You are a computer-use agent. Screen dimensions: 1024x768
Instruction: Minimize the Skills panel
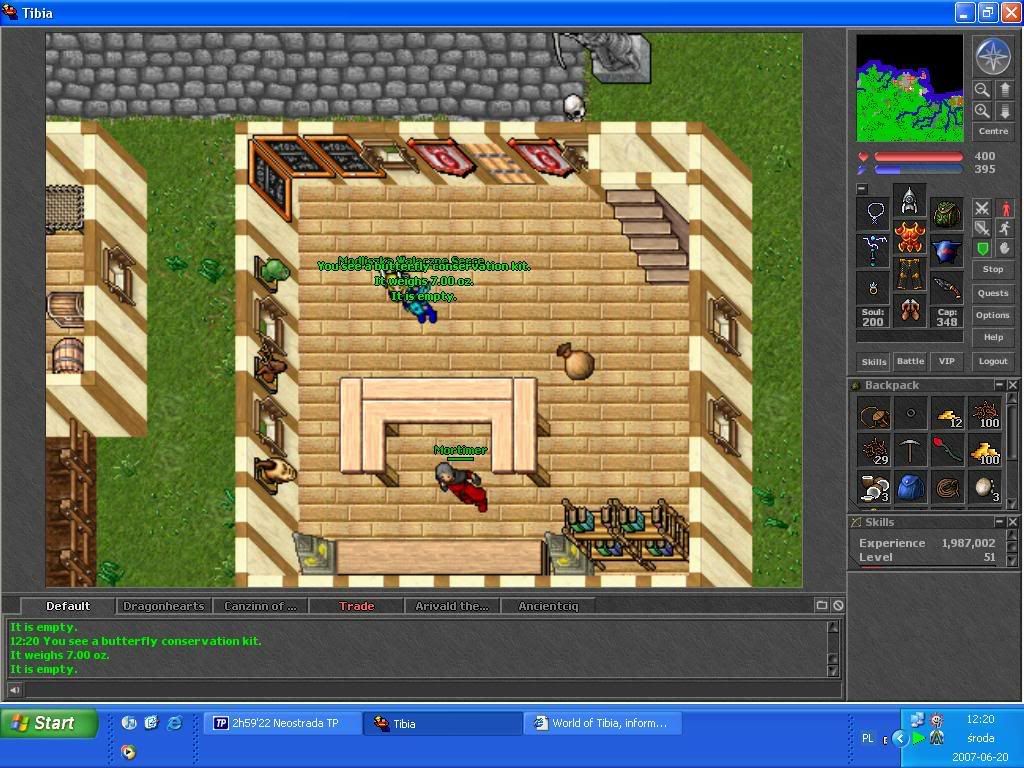click(x=999, y=522)
